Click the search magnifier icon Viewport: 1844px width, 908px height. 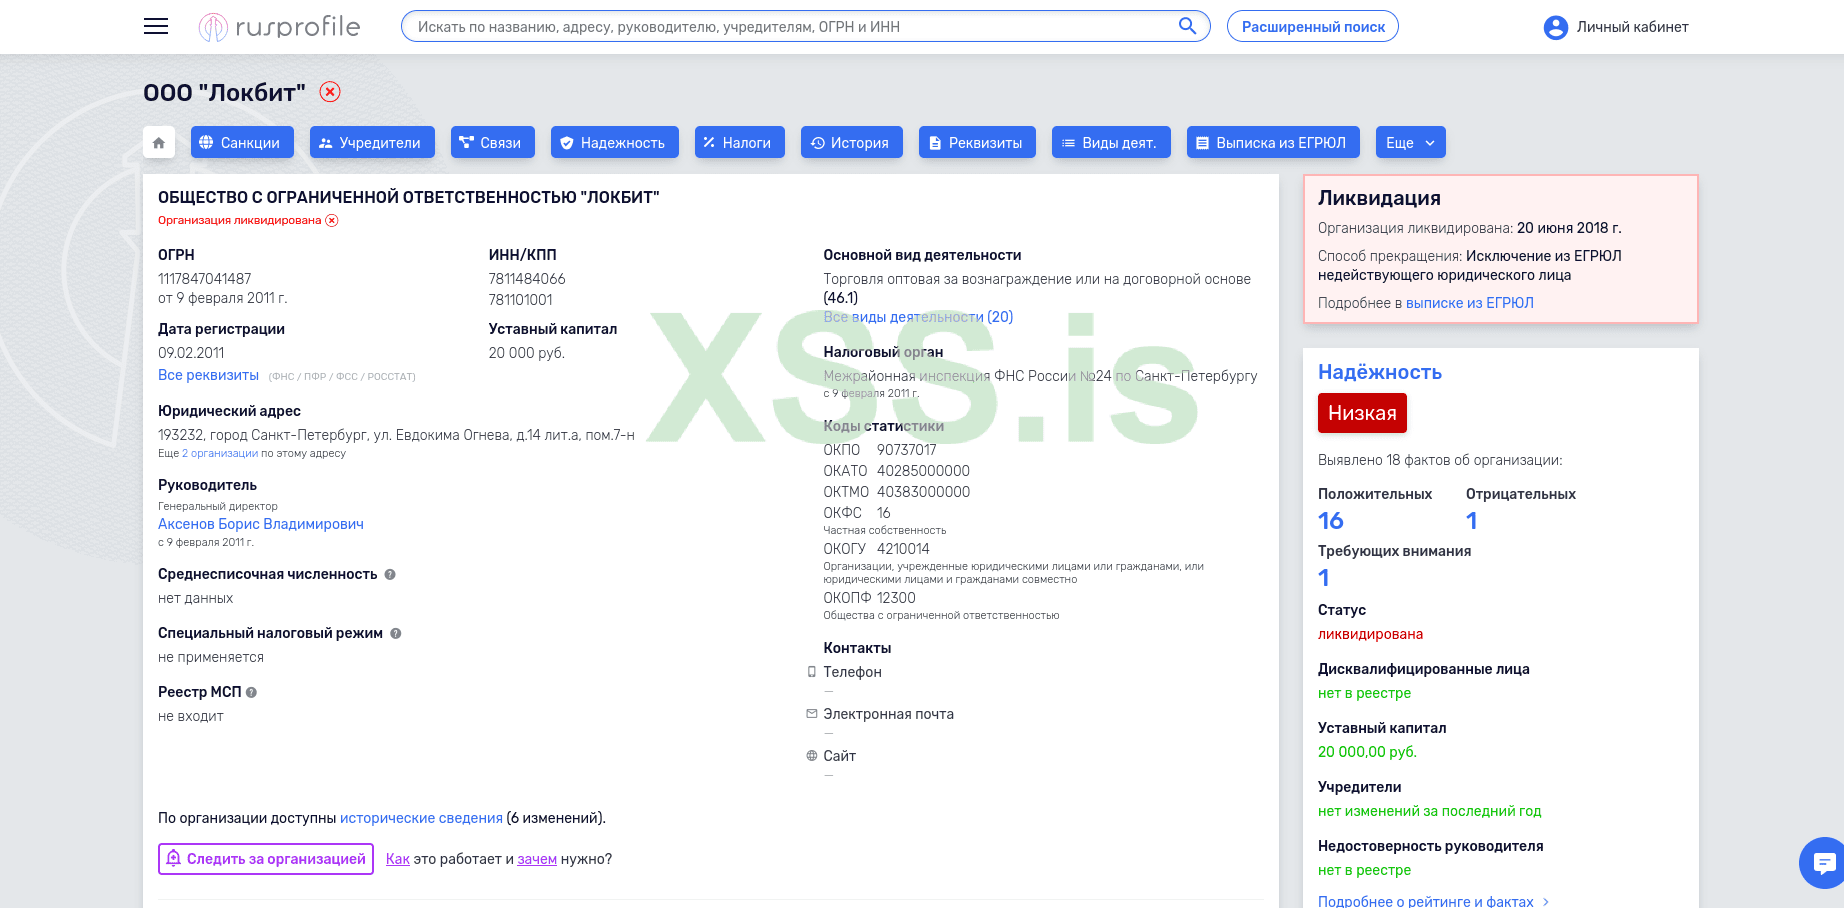(1188, 26)
